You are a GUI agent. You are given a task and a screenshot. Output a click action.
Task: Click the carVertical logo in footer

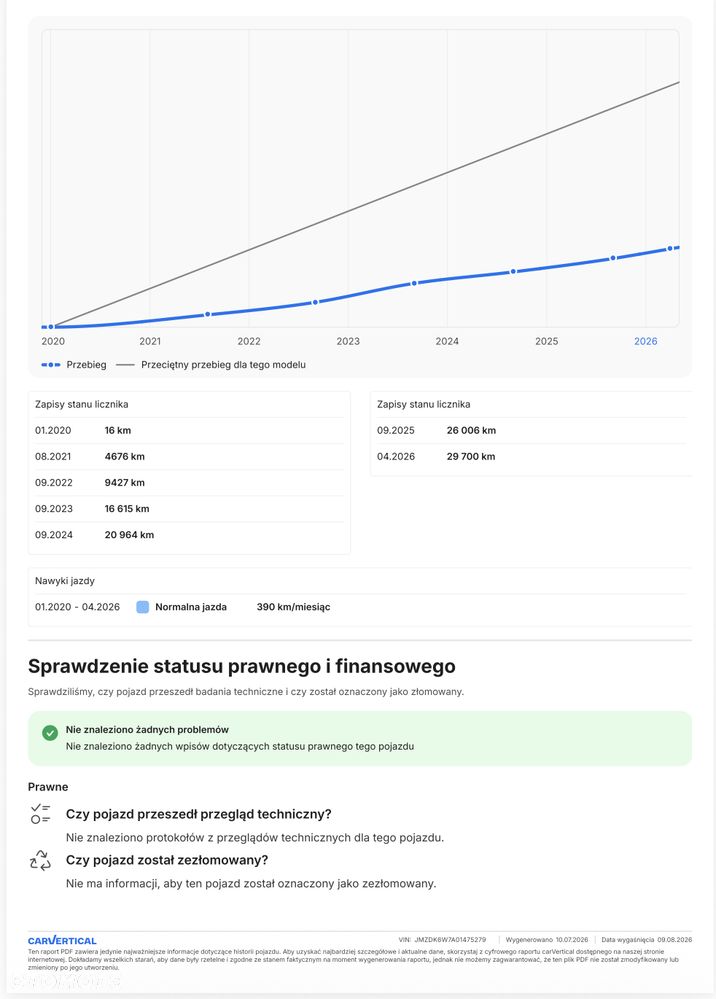point(62,940)
